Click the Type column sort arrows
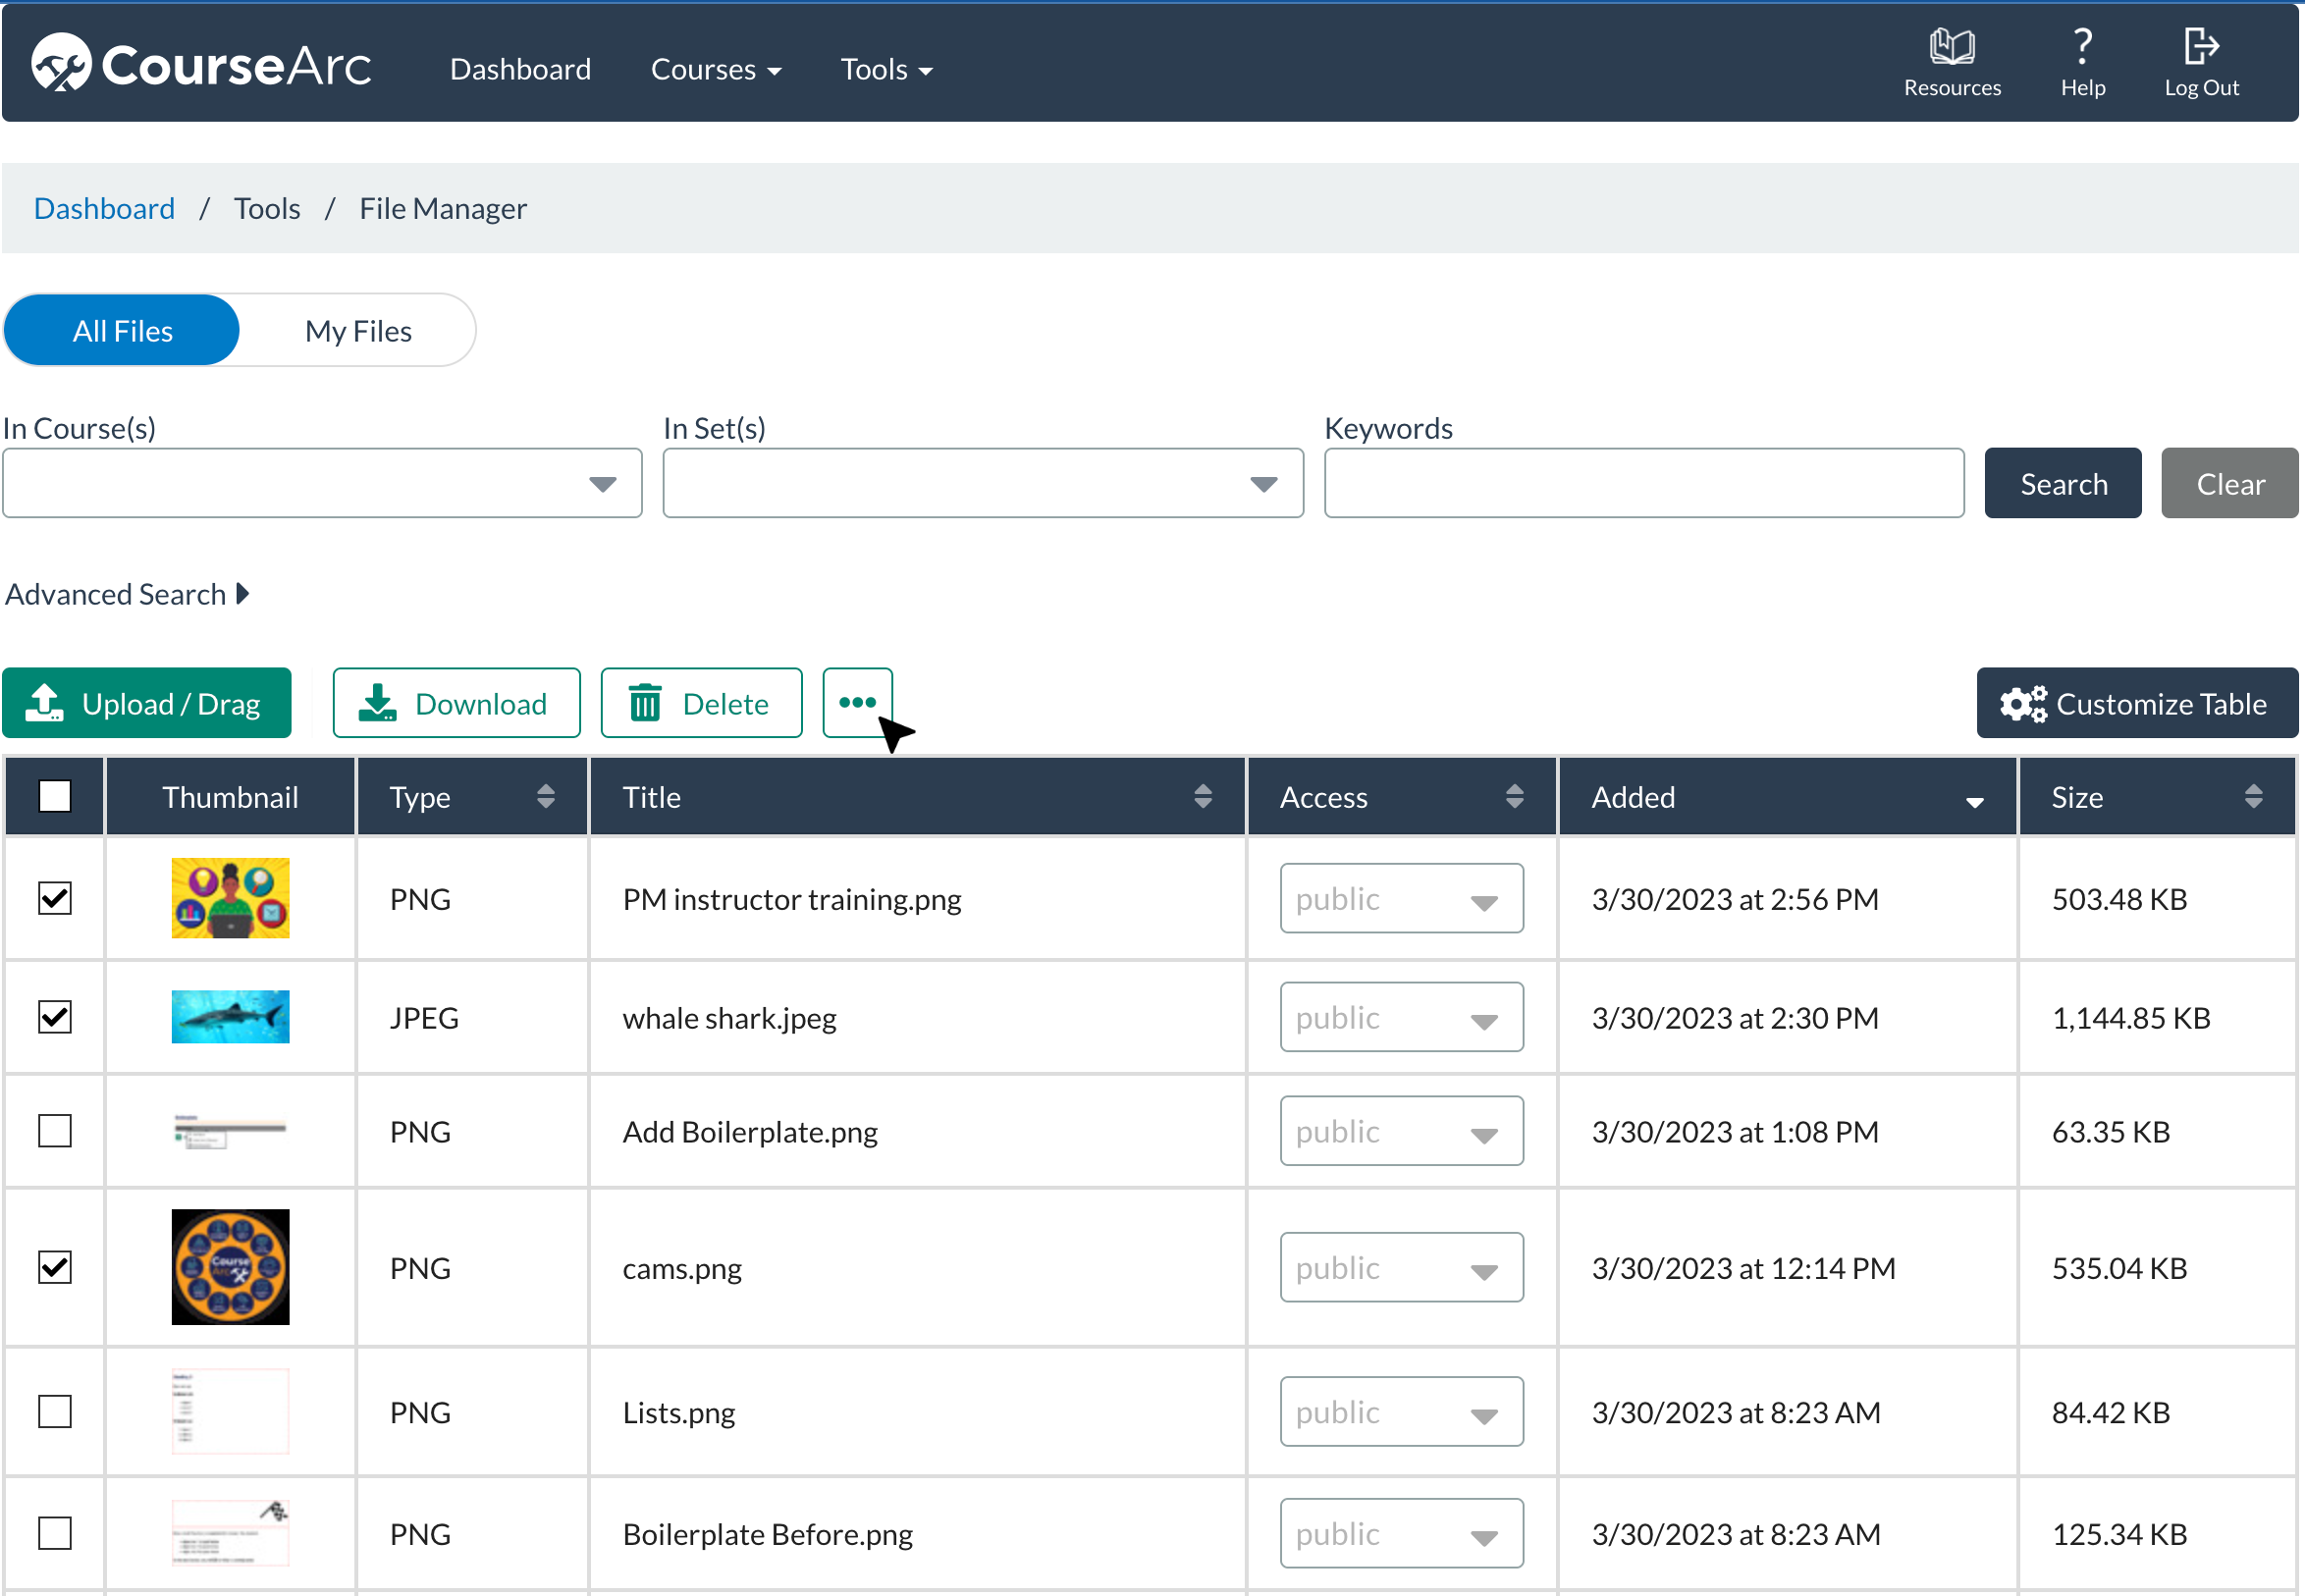Viewport: 2305px width, 1596px height. click(x=546, y=797)
